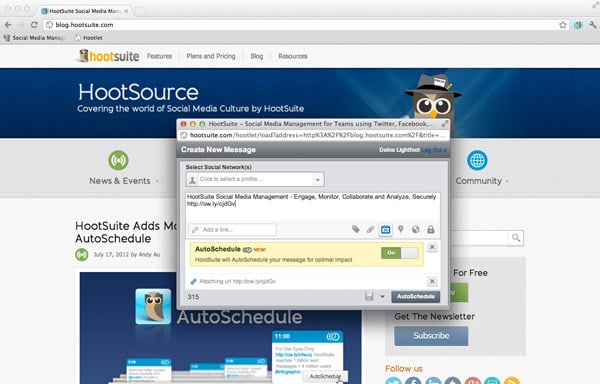This screenshot has width=600, height=384.
Task: Click the HootSource banner title
Action: point(138,92)
